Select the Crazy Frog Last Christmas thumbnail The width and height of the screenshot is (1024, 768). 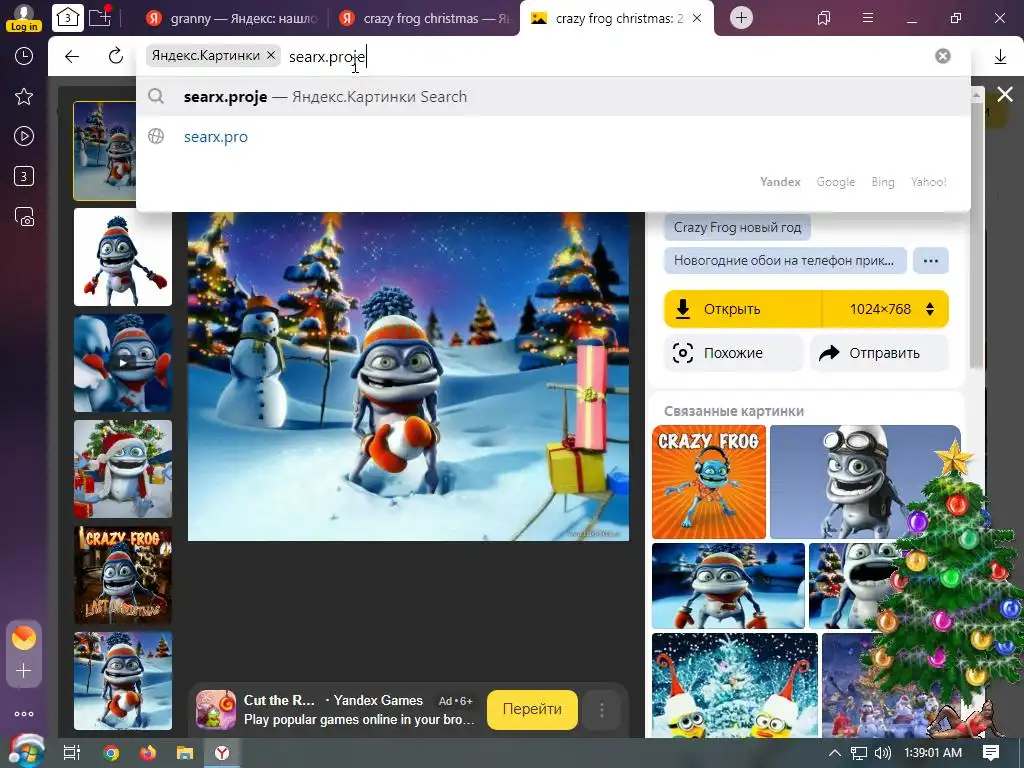pyautogui.click(x=123, y=575)
